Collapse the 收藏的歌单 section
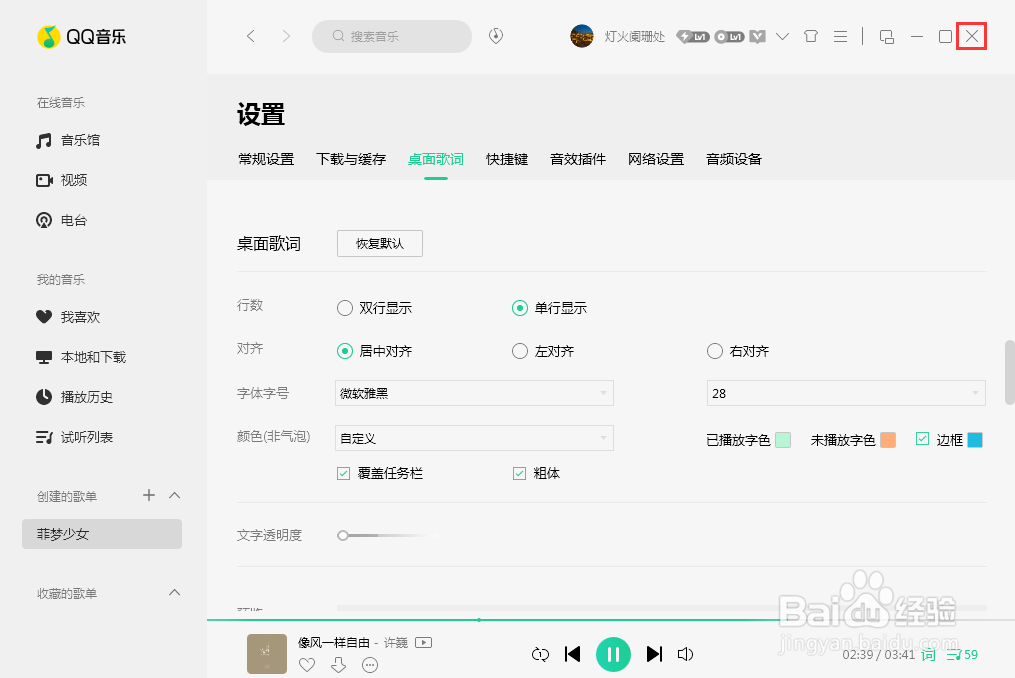1015x678 pixels. point(173,593)
